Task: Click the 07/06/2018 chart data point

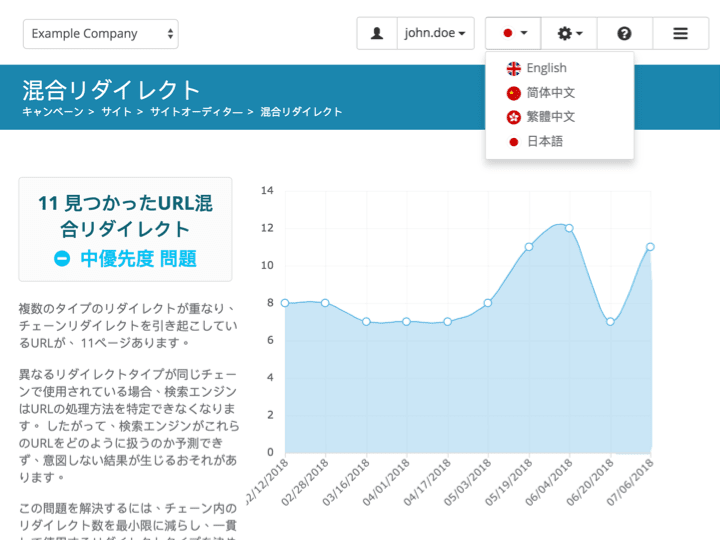Action: pos(650,246)
